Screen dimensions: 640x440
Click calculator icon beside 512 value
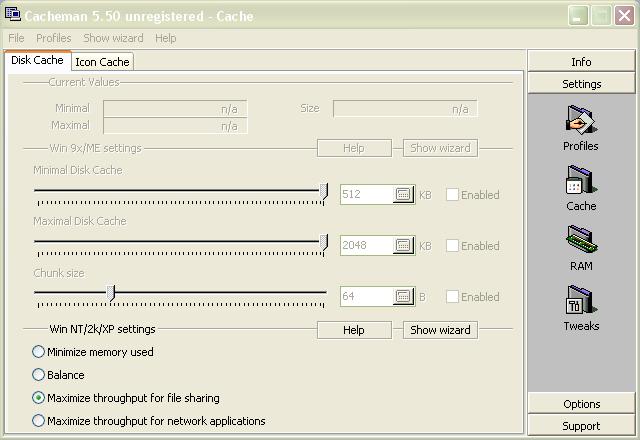point(403,194)
